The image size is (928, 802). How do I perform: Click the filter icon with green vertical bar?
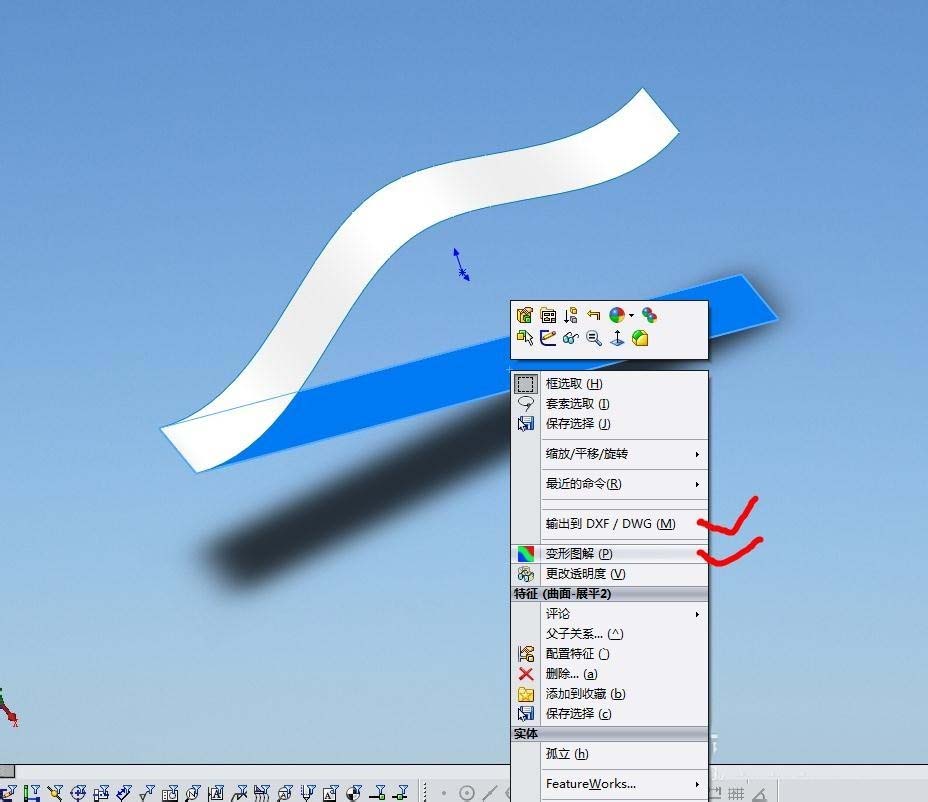click(x=31, y=793)
